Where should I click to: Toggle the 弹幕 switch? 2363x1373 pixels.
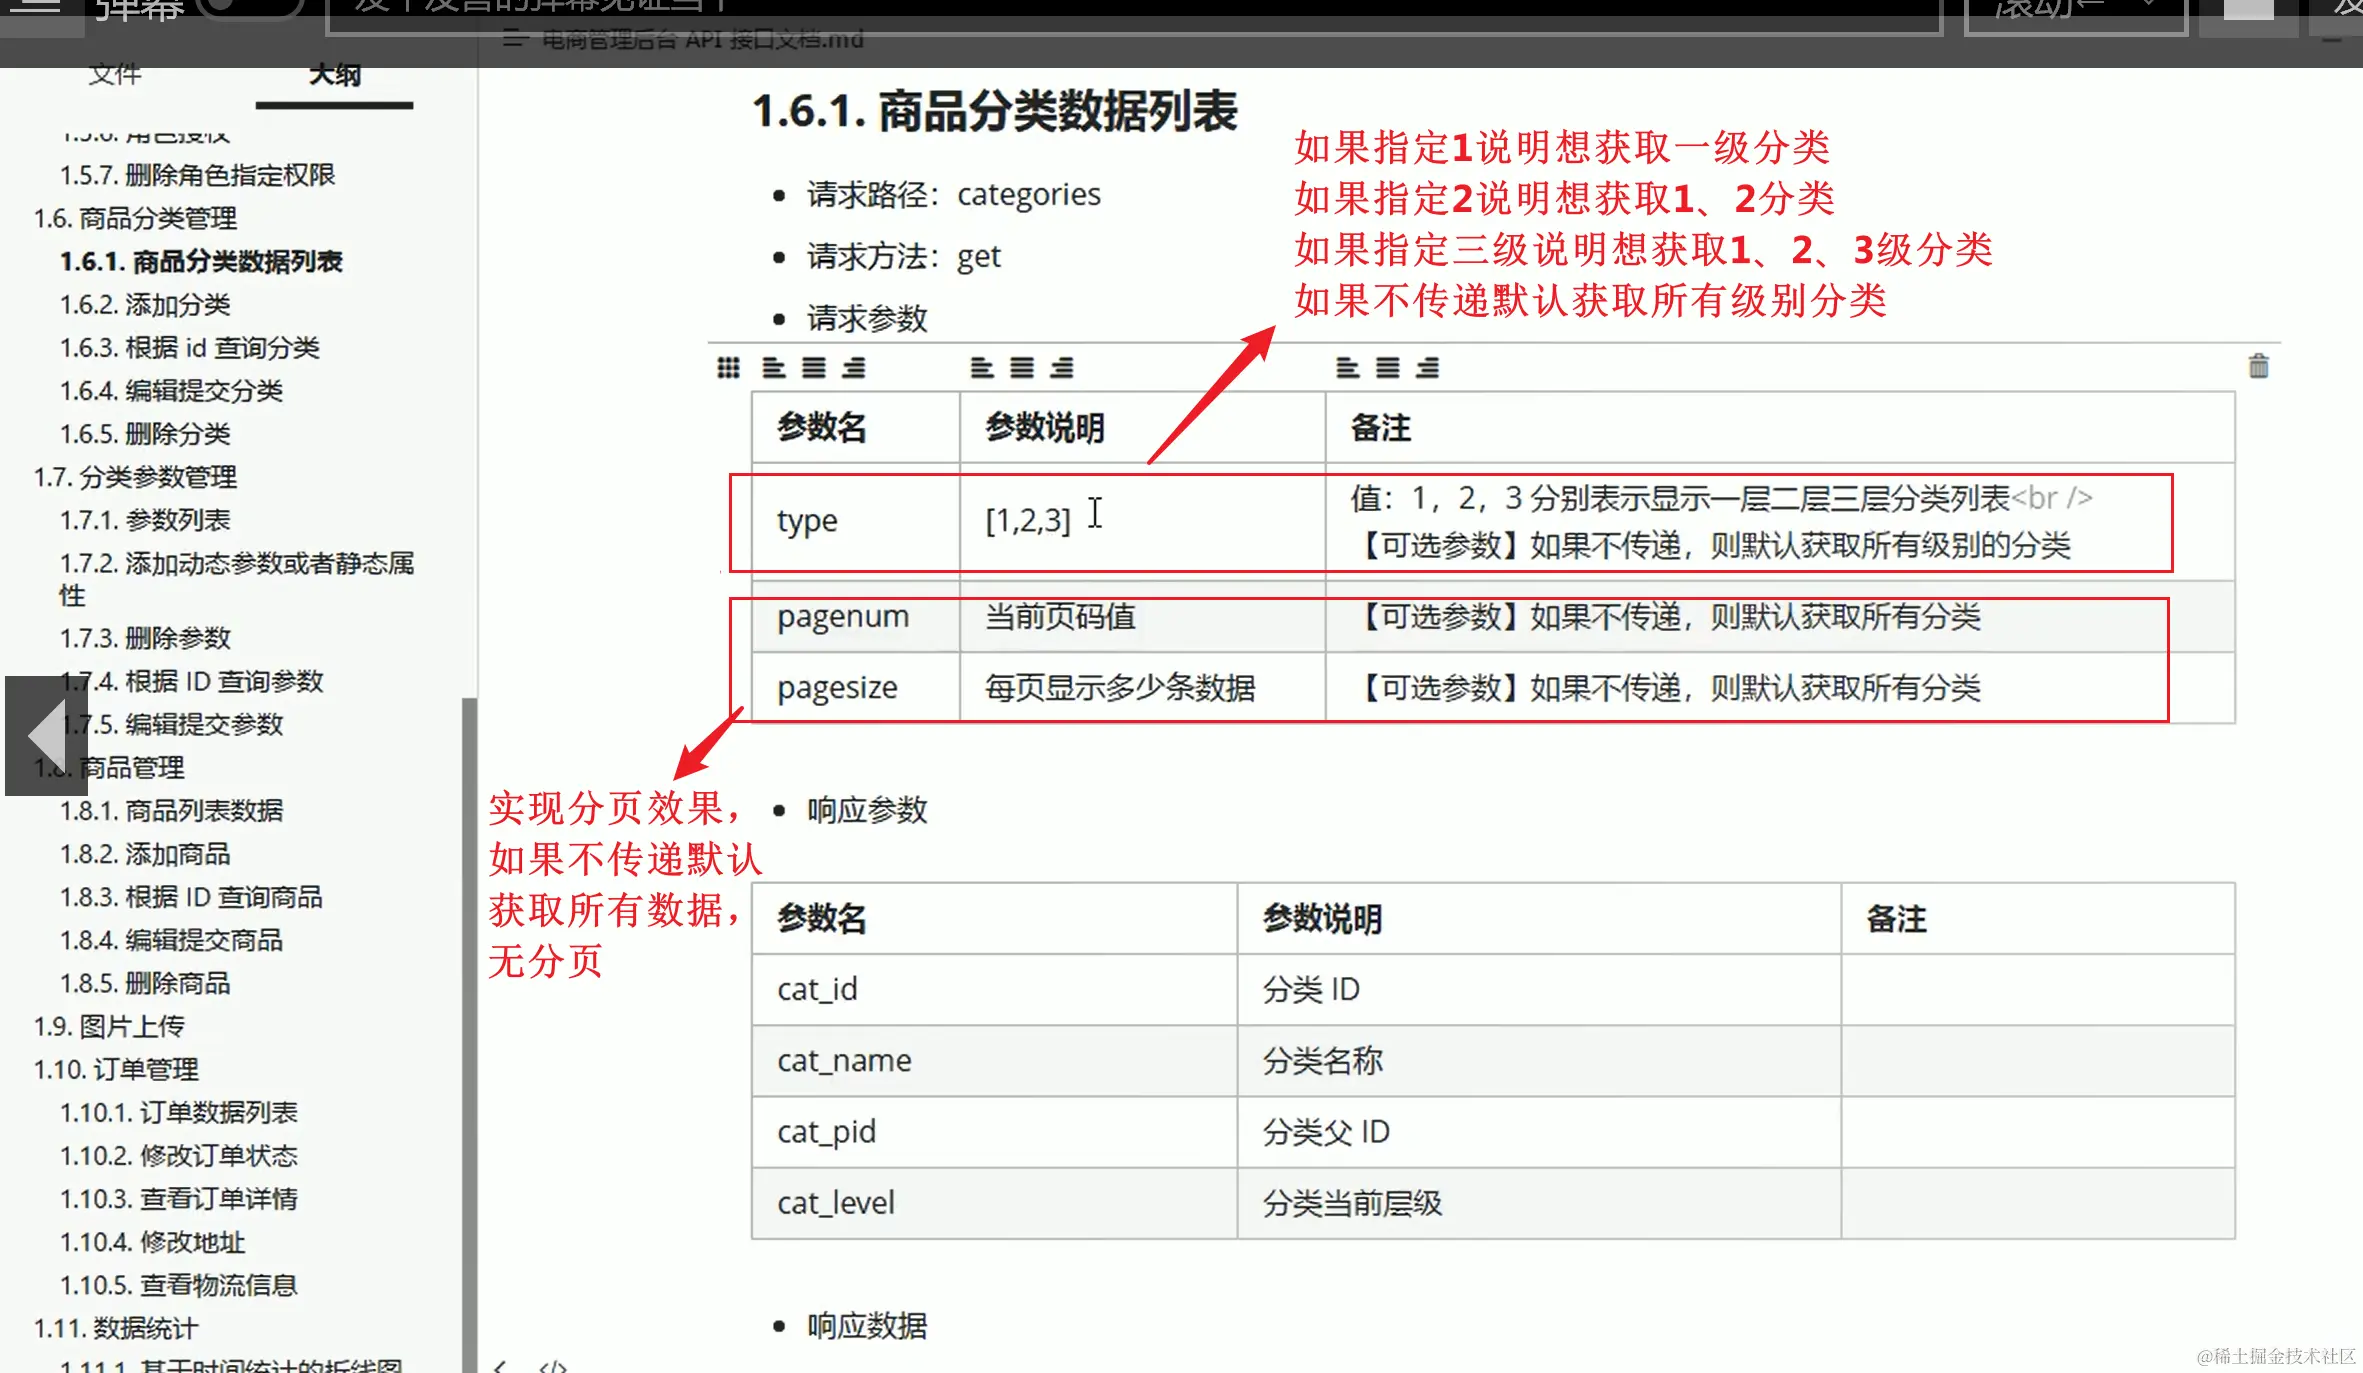click(250, 8)
